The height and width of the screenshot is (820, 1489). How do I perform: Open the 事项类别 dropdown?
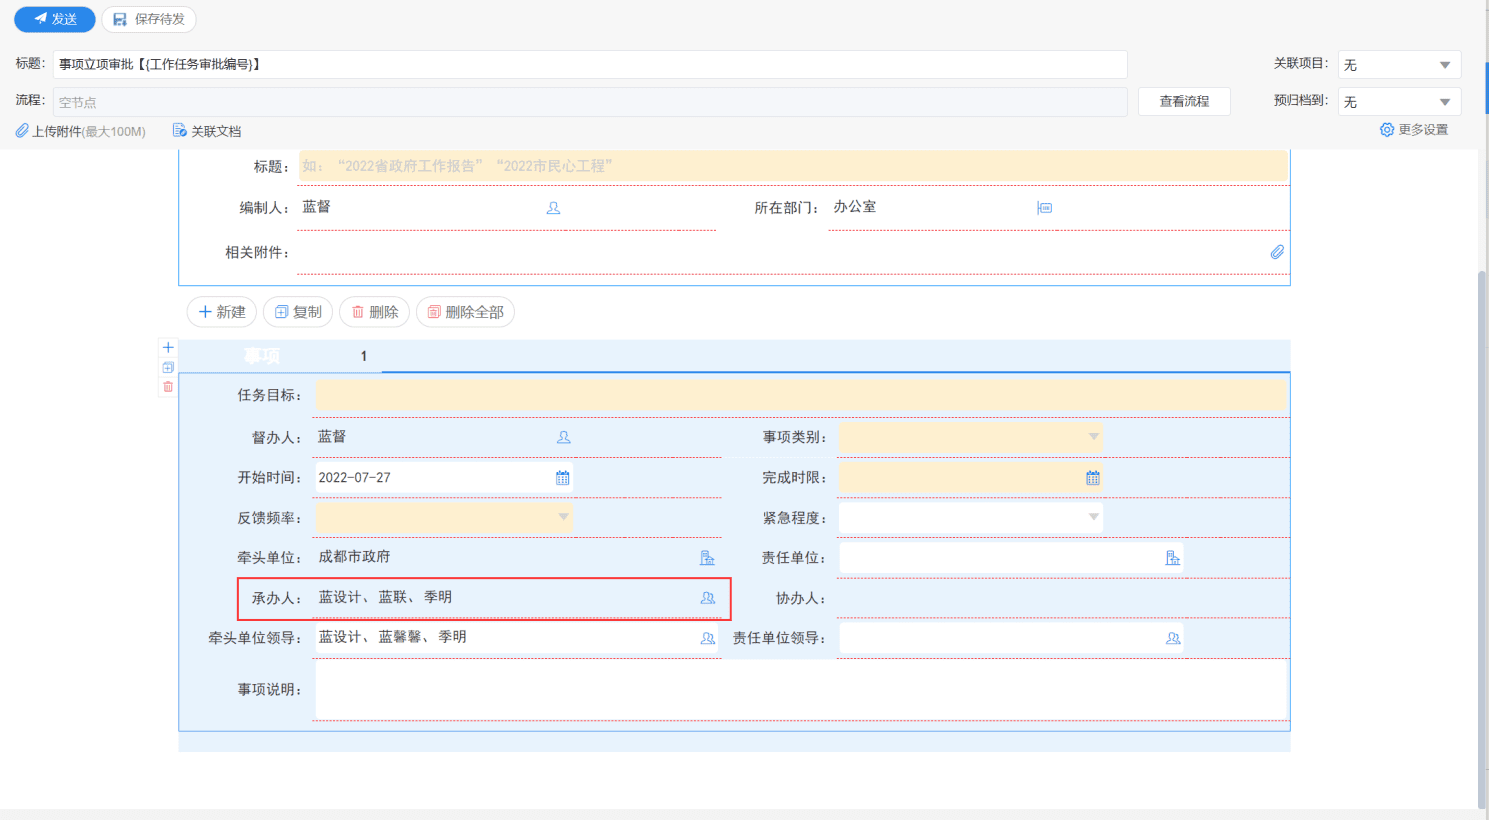pyautogui.click(x=971, y=437)
